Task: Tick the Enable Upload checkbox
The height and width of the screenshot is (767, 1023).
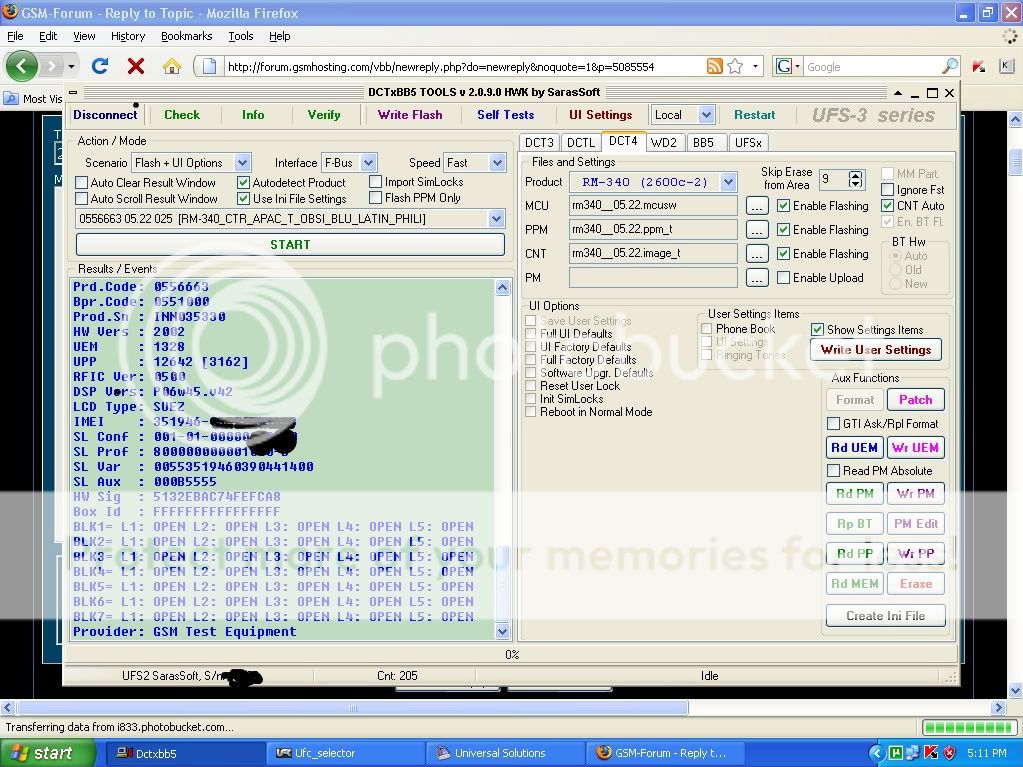Action: click(784, 278)
